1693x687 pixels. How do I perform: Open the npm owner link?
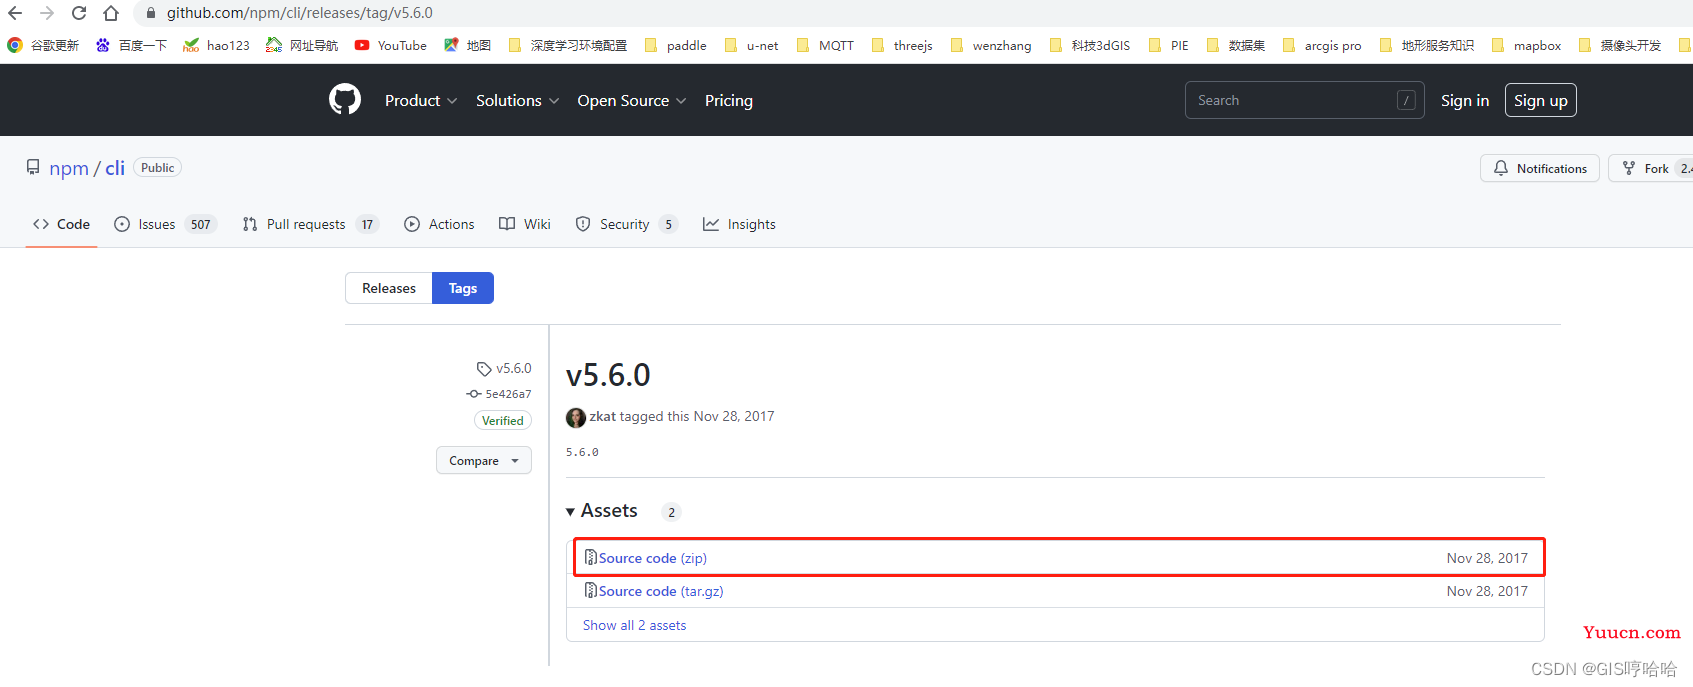pyautogui.click(x=69, y=168)
